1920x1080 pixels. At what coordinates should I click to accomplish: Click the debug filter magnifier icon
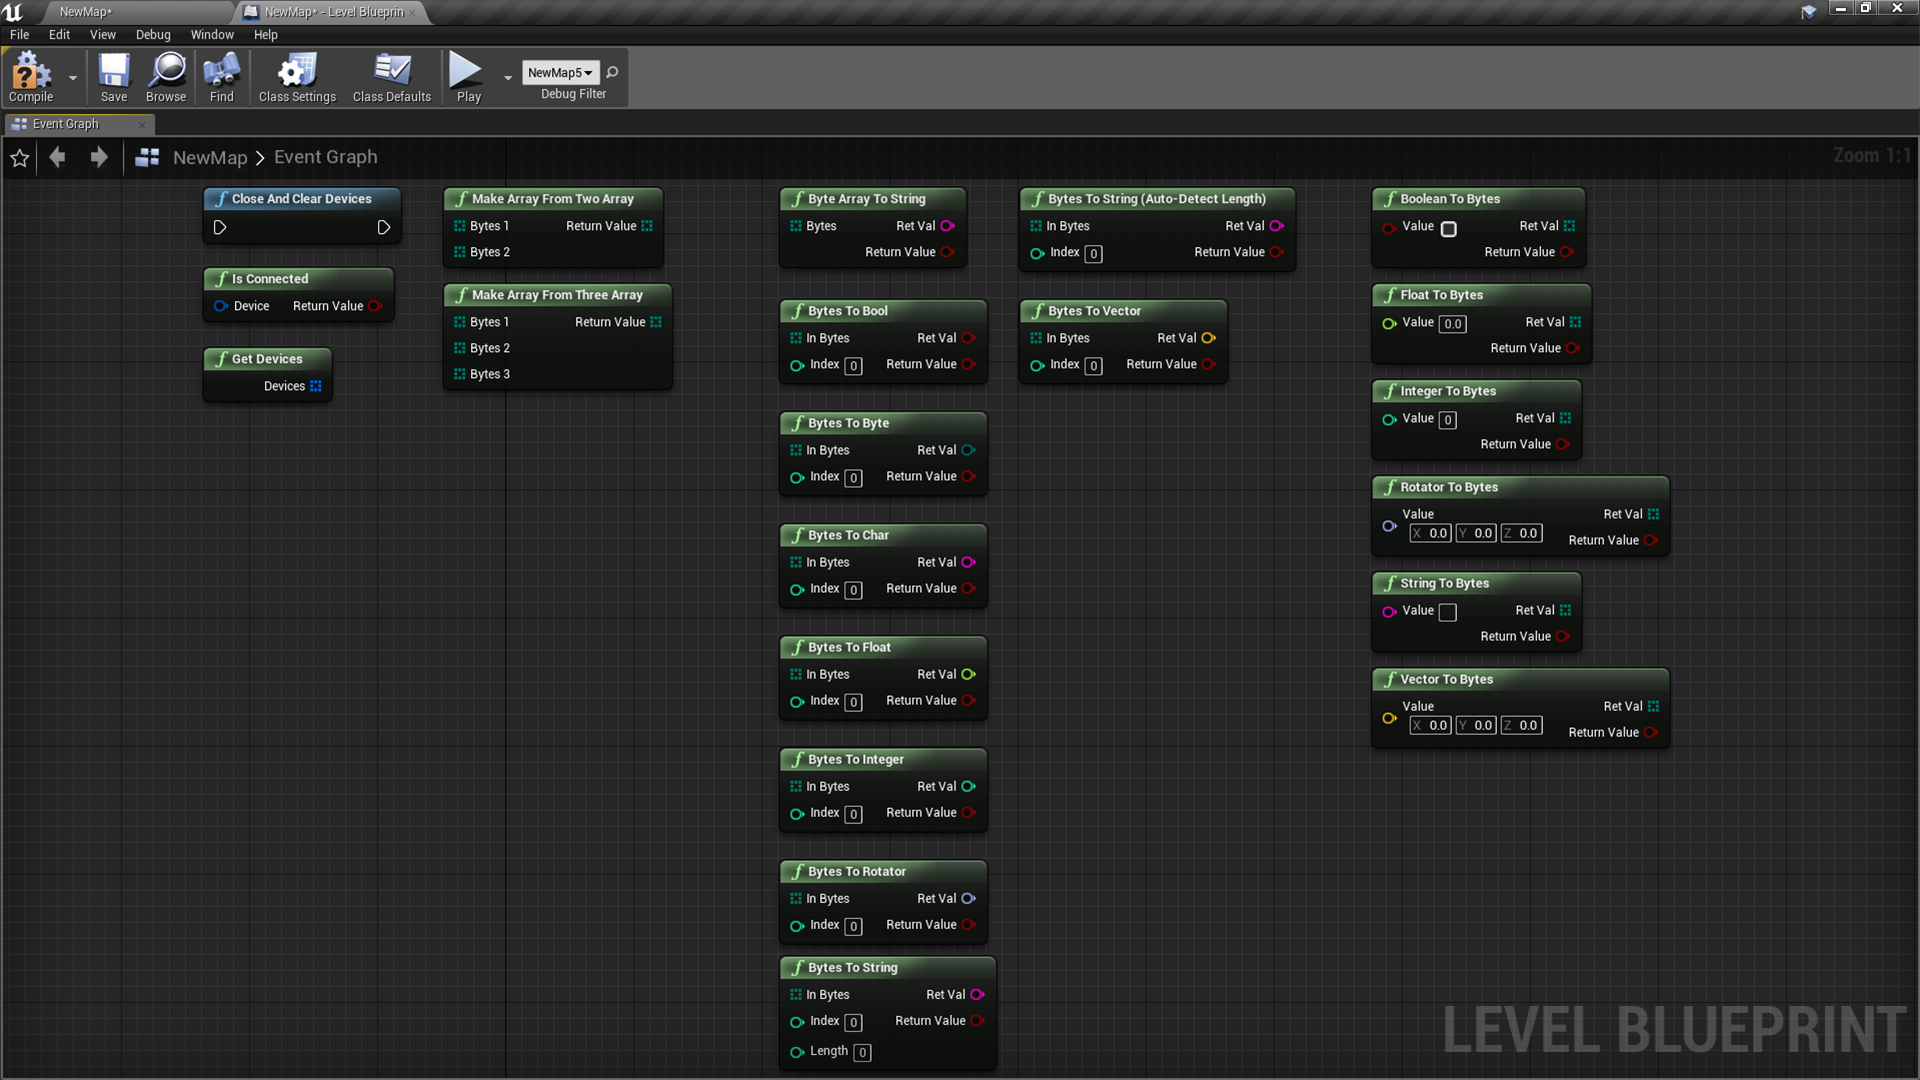(612, 72)
